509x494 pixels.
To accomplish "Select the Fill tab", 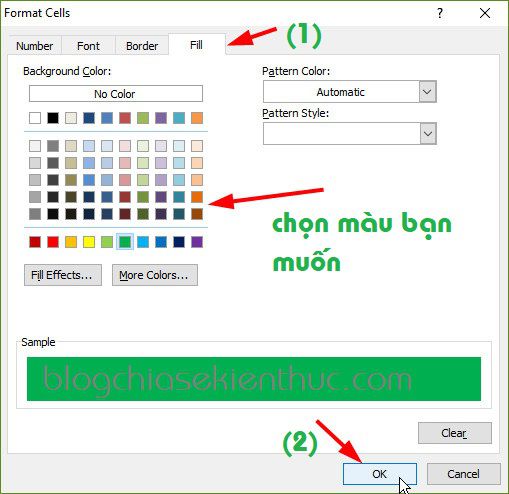I will [196, 45].
